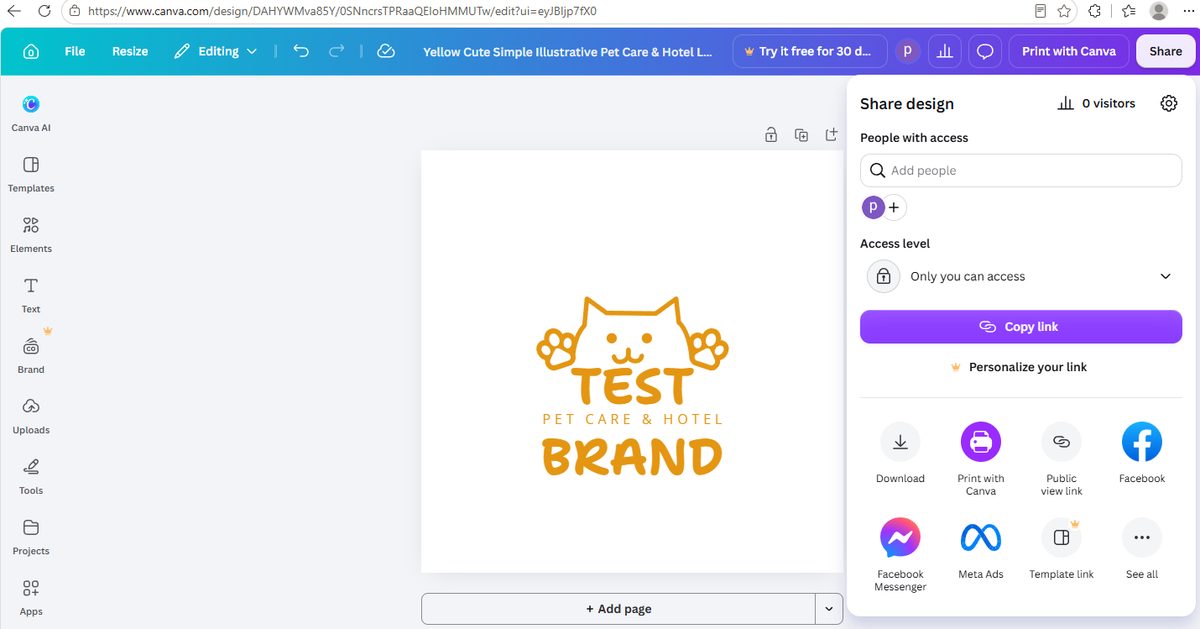This screenshot has width=1200, height=629.
Task: Undo the last action
Action: coord(301,51)
